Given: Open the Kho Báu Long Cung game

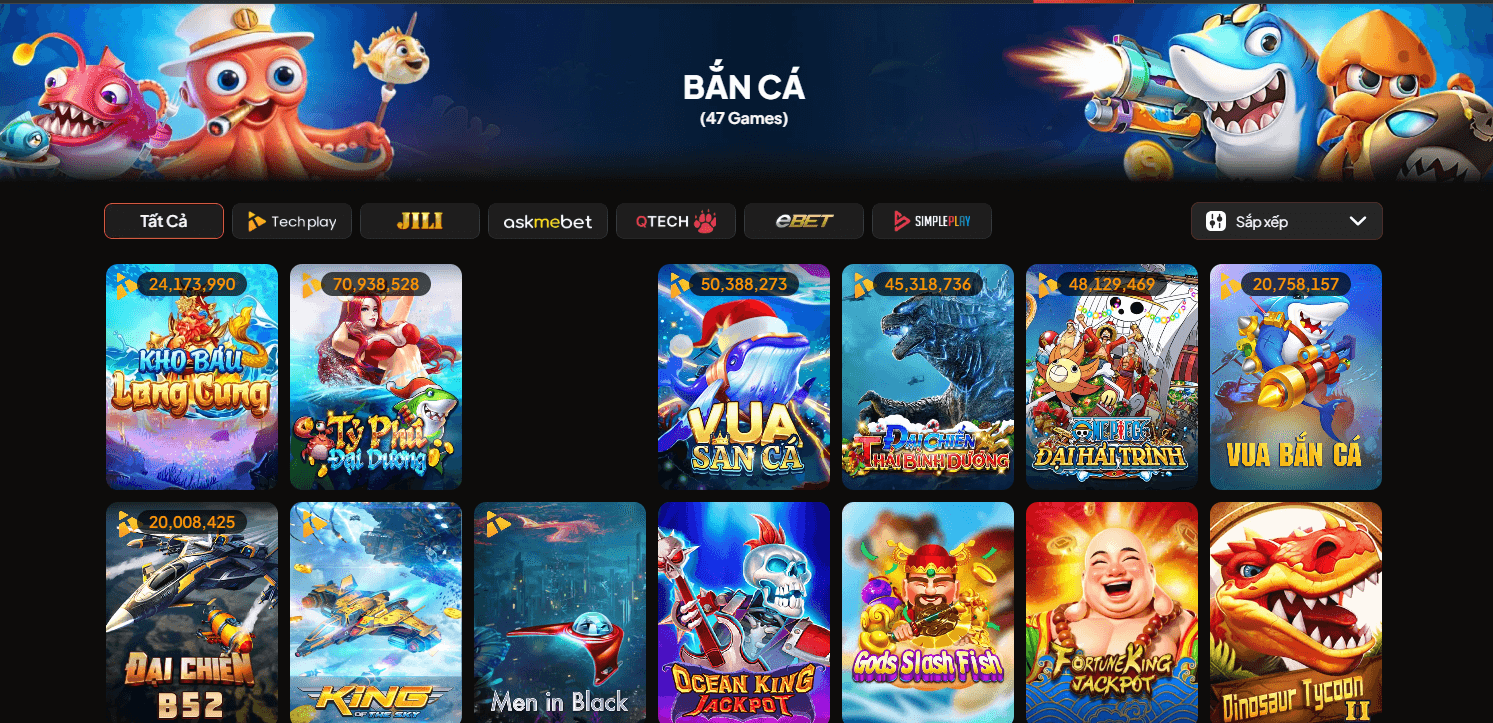Looking at the screenshot, I should click(192, 377).
